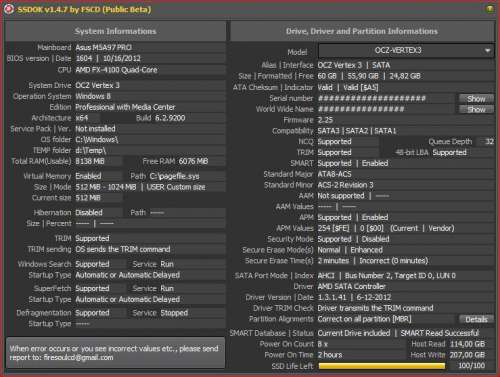Click the firesoulcd@gmail.com email address
This screenshot has width=500, height=377.
78,358
